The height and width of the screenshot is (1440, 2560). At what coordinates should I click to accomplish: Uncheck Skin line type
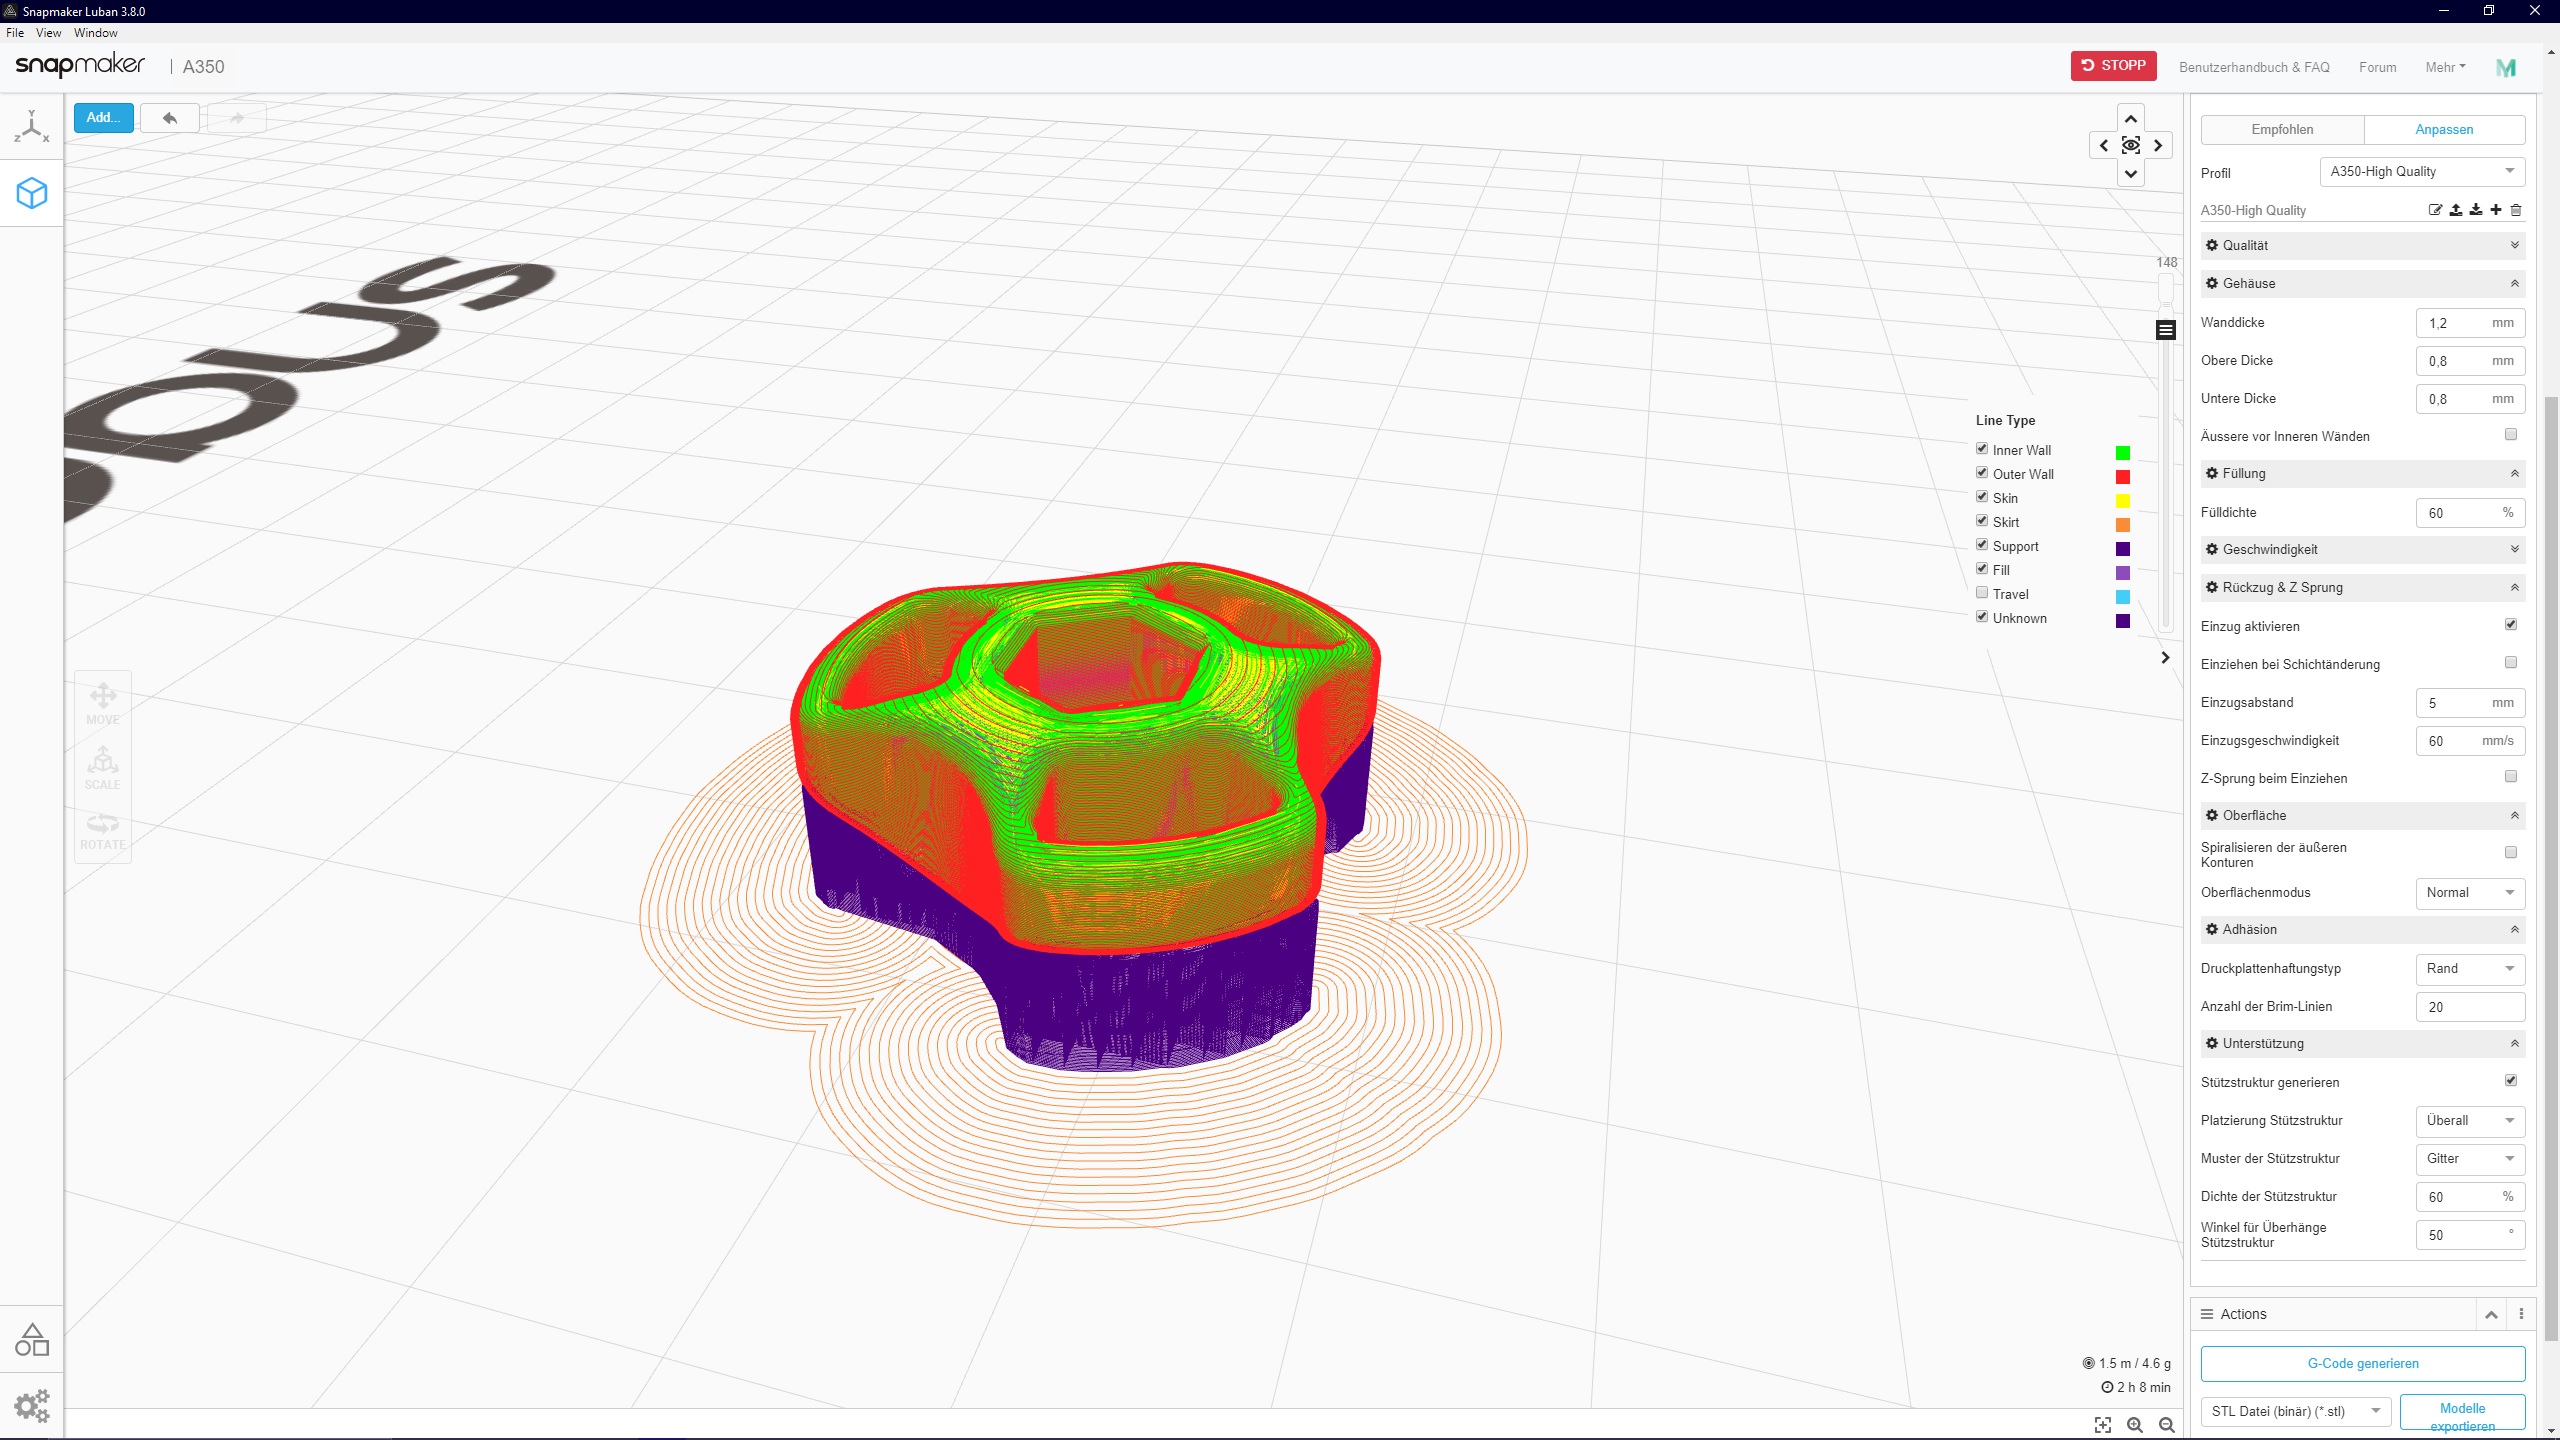(1982, 497)
